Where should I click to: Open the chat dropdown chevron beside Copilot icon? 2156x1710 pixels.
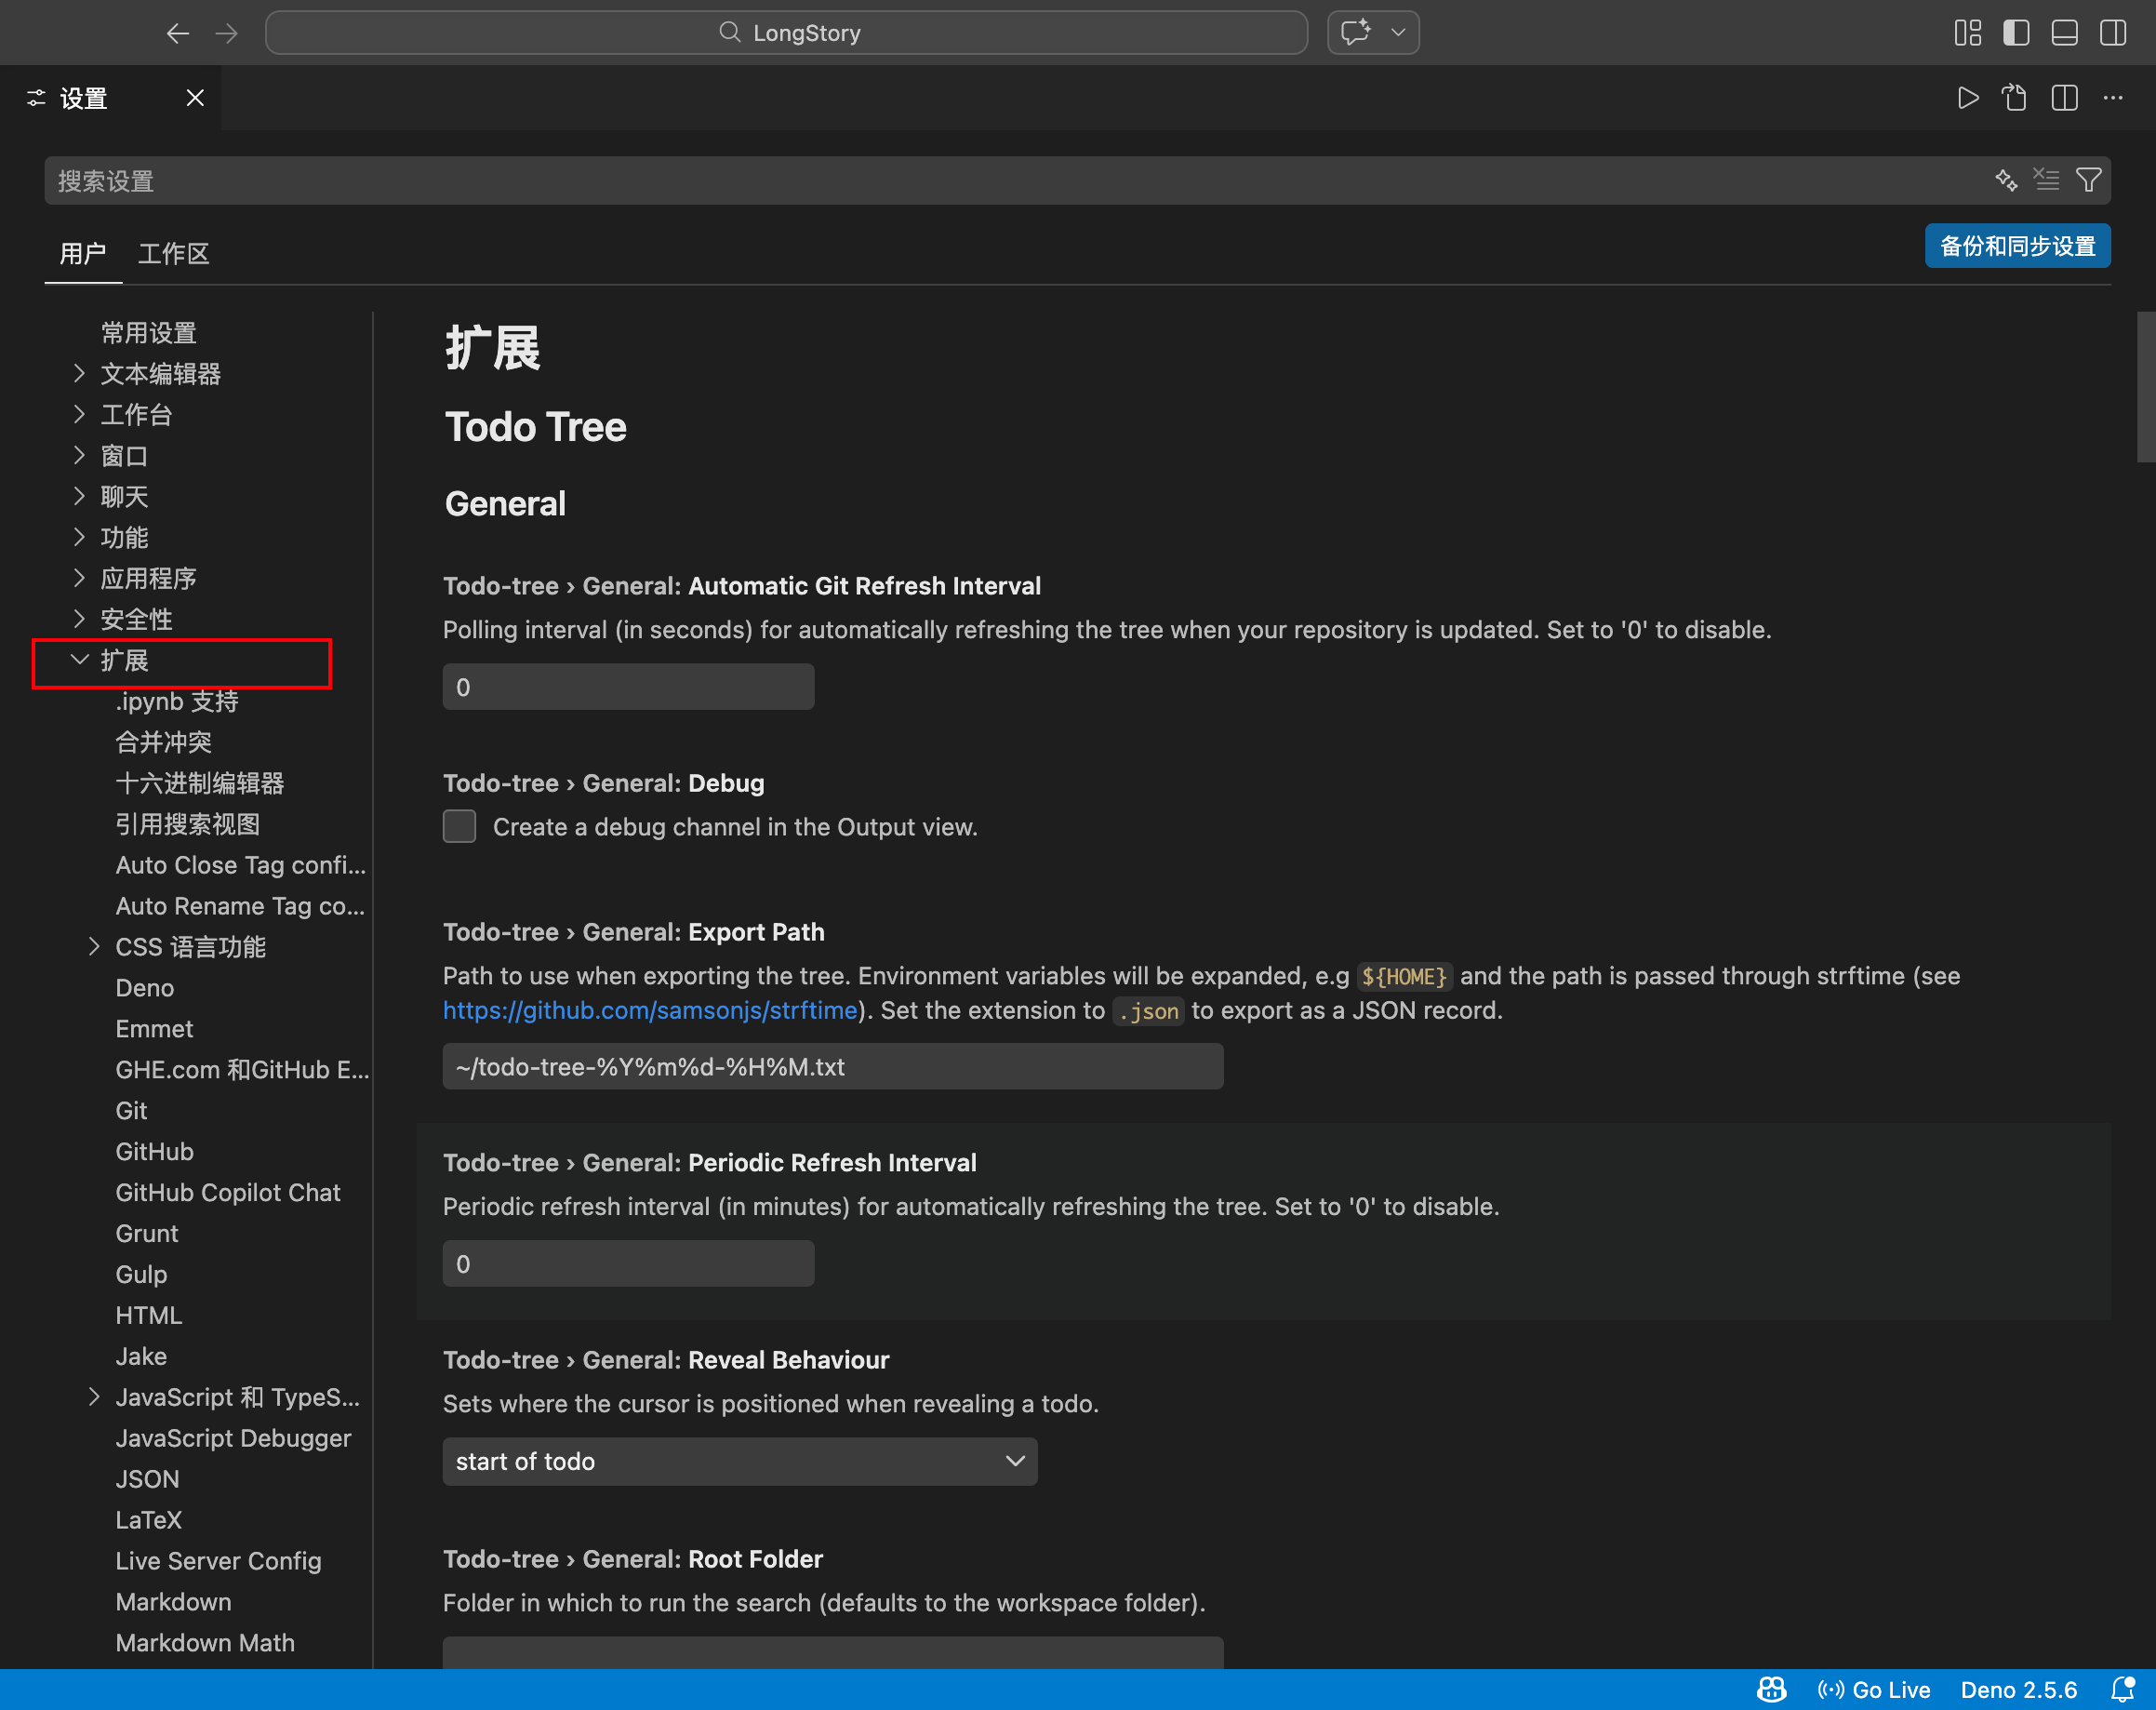[x=1398, y=33]
